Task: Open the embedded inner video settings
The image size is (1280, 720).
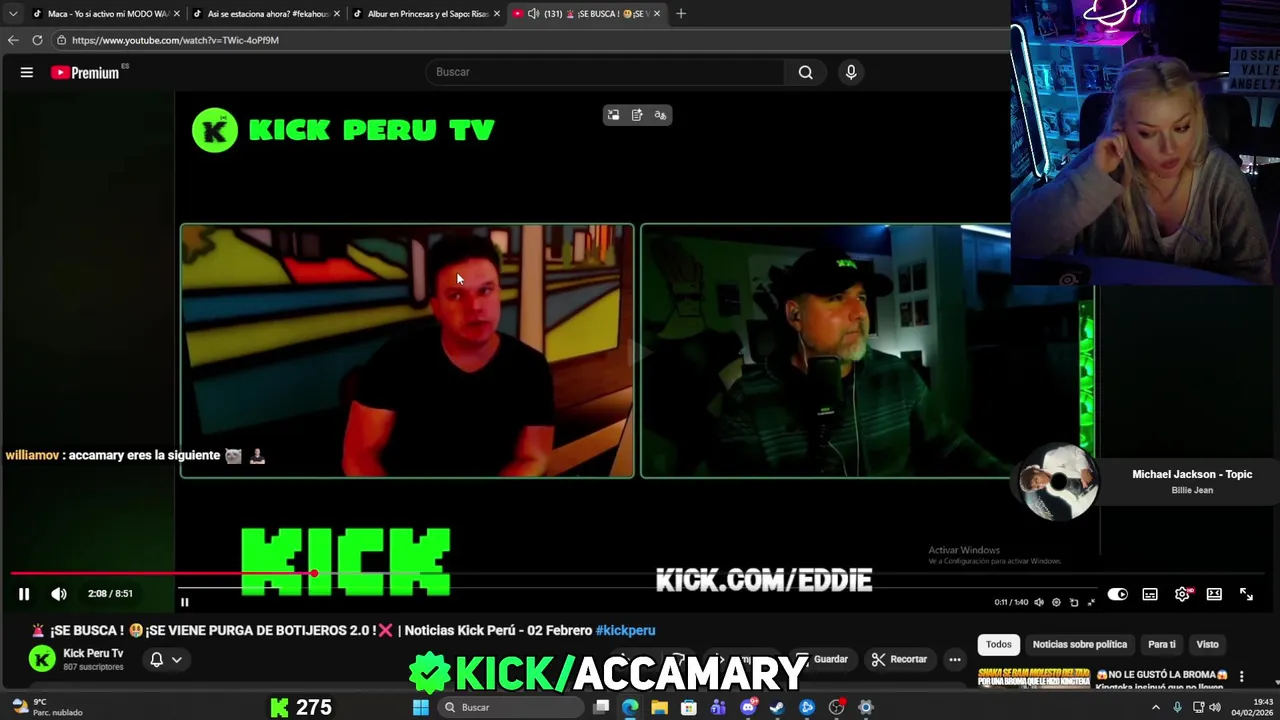Action: (1056, 602)
